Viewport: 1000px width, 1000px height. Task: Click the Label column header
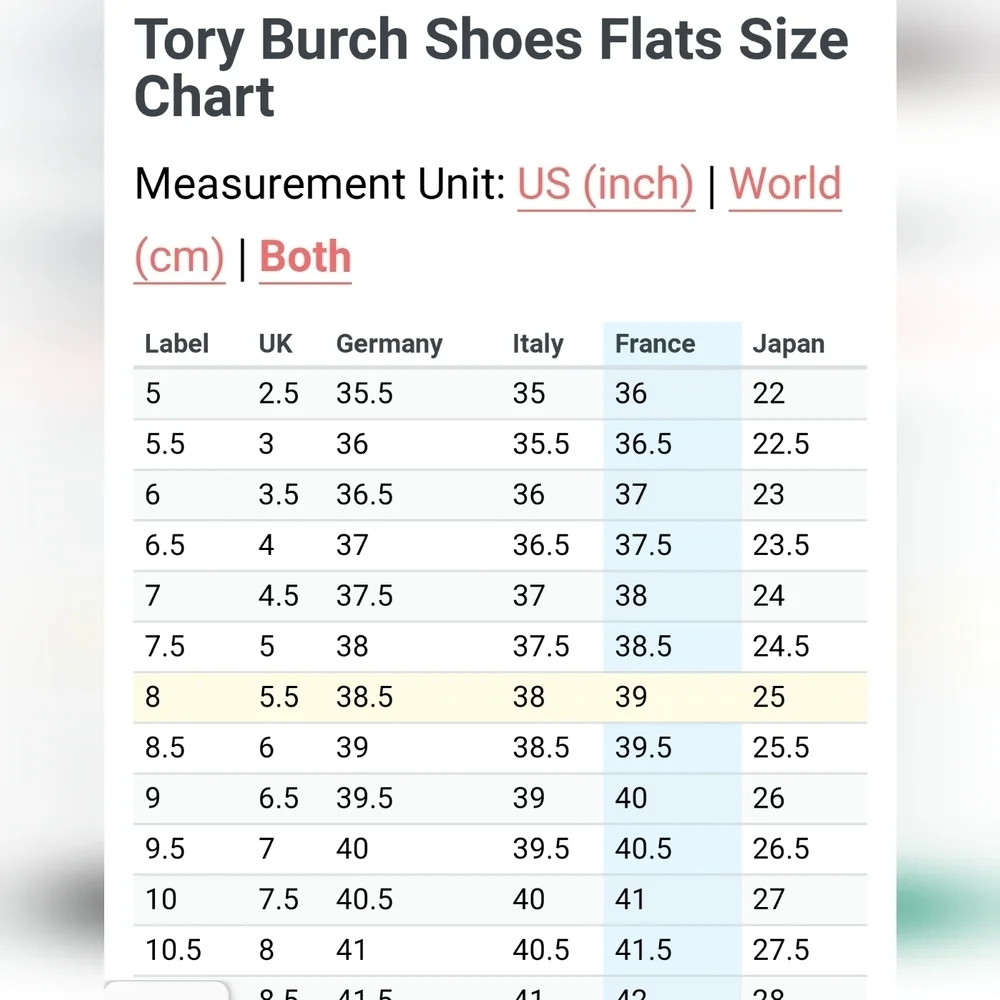[177, 344]
